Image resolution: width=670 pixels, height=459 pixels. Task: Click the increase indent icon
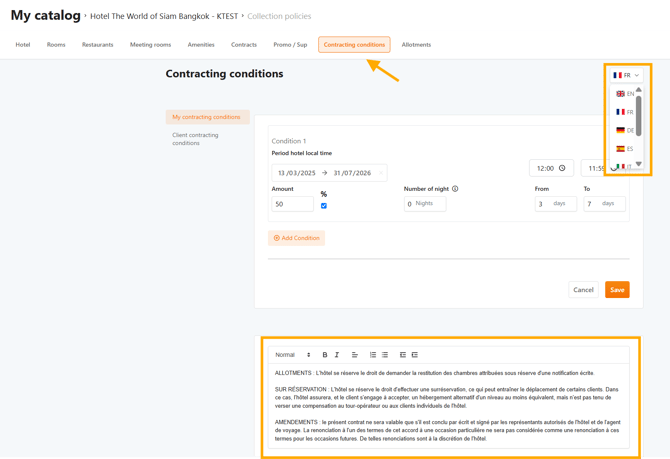(415, 355)
